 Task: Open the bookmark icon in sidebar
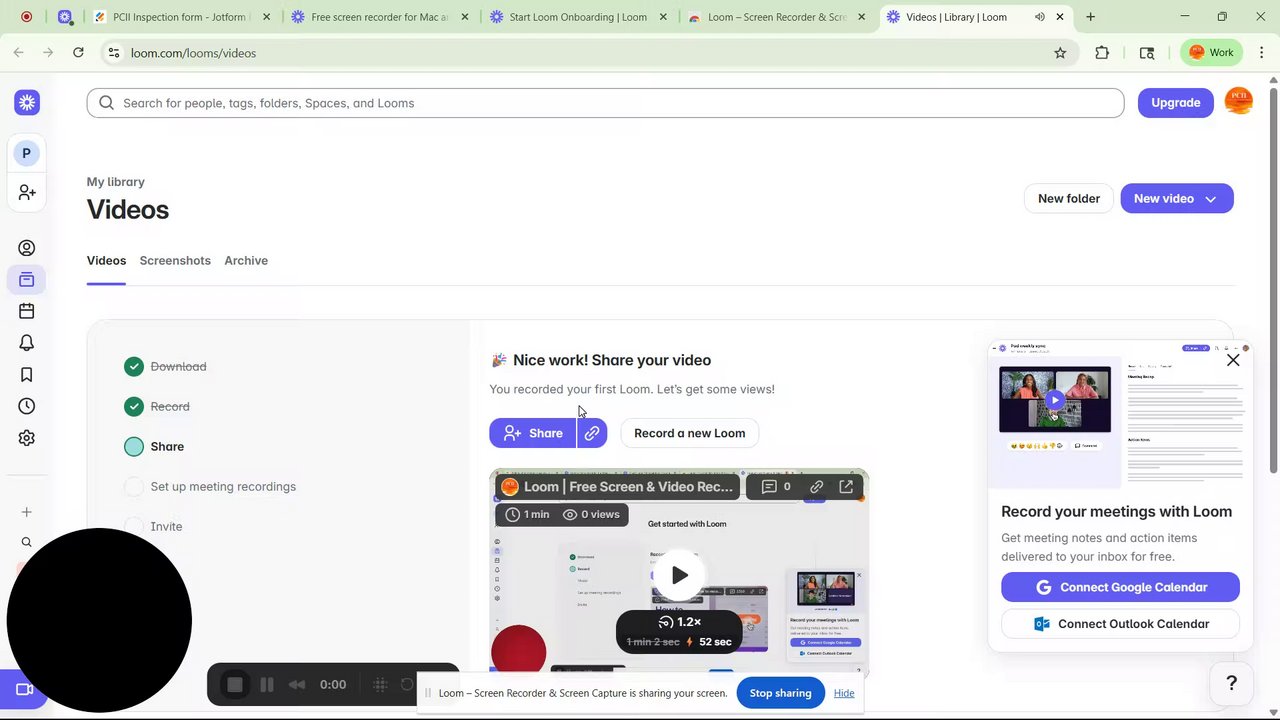(27, 375)
